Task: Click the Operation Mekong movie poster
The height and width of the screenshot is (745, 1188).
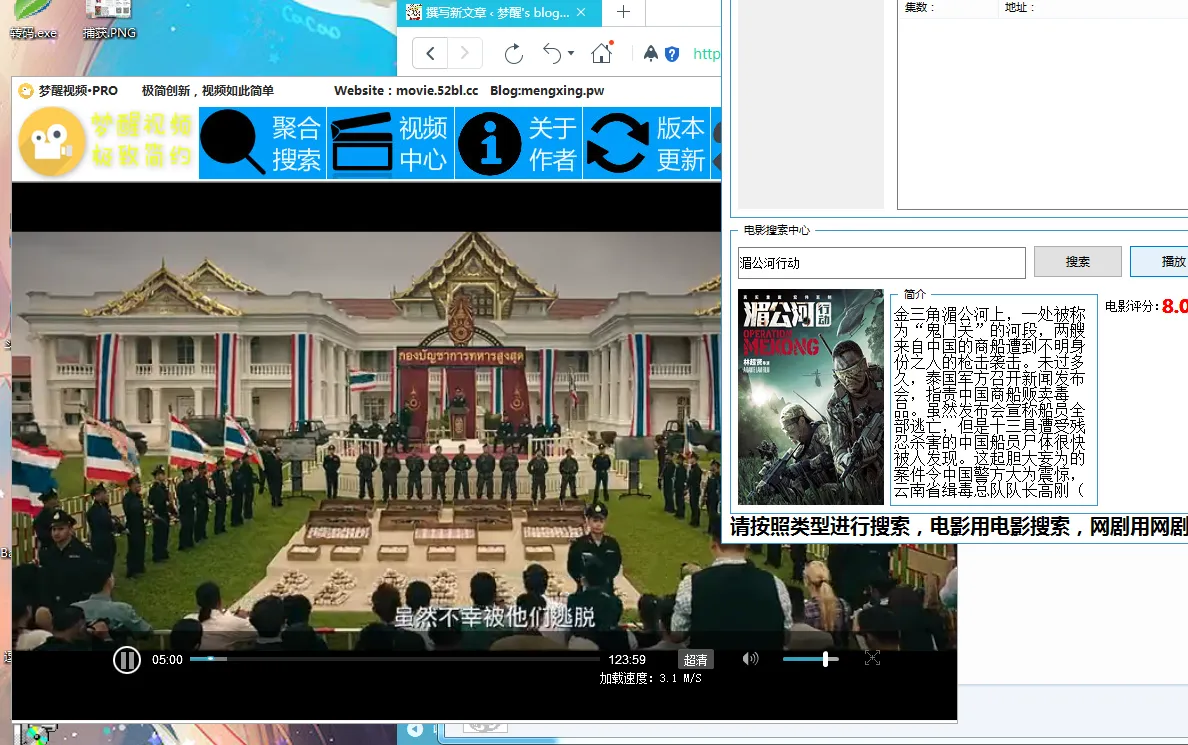Action: coord(811,397)
